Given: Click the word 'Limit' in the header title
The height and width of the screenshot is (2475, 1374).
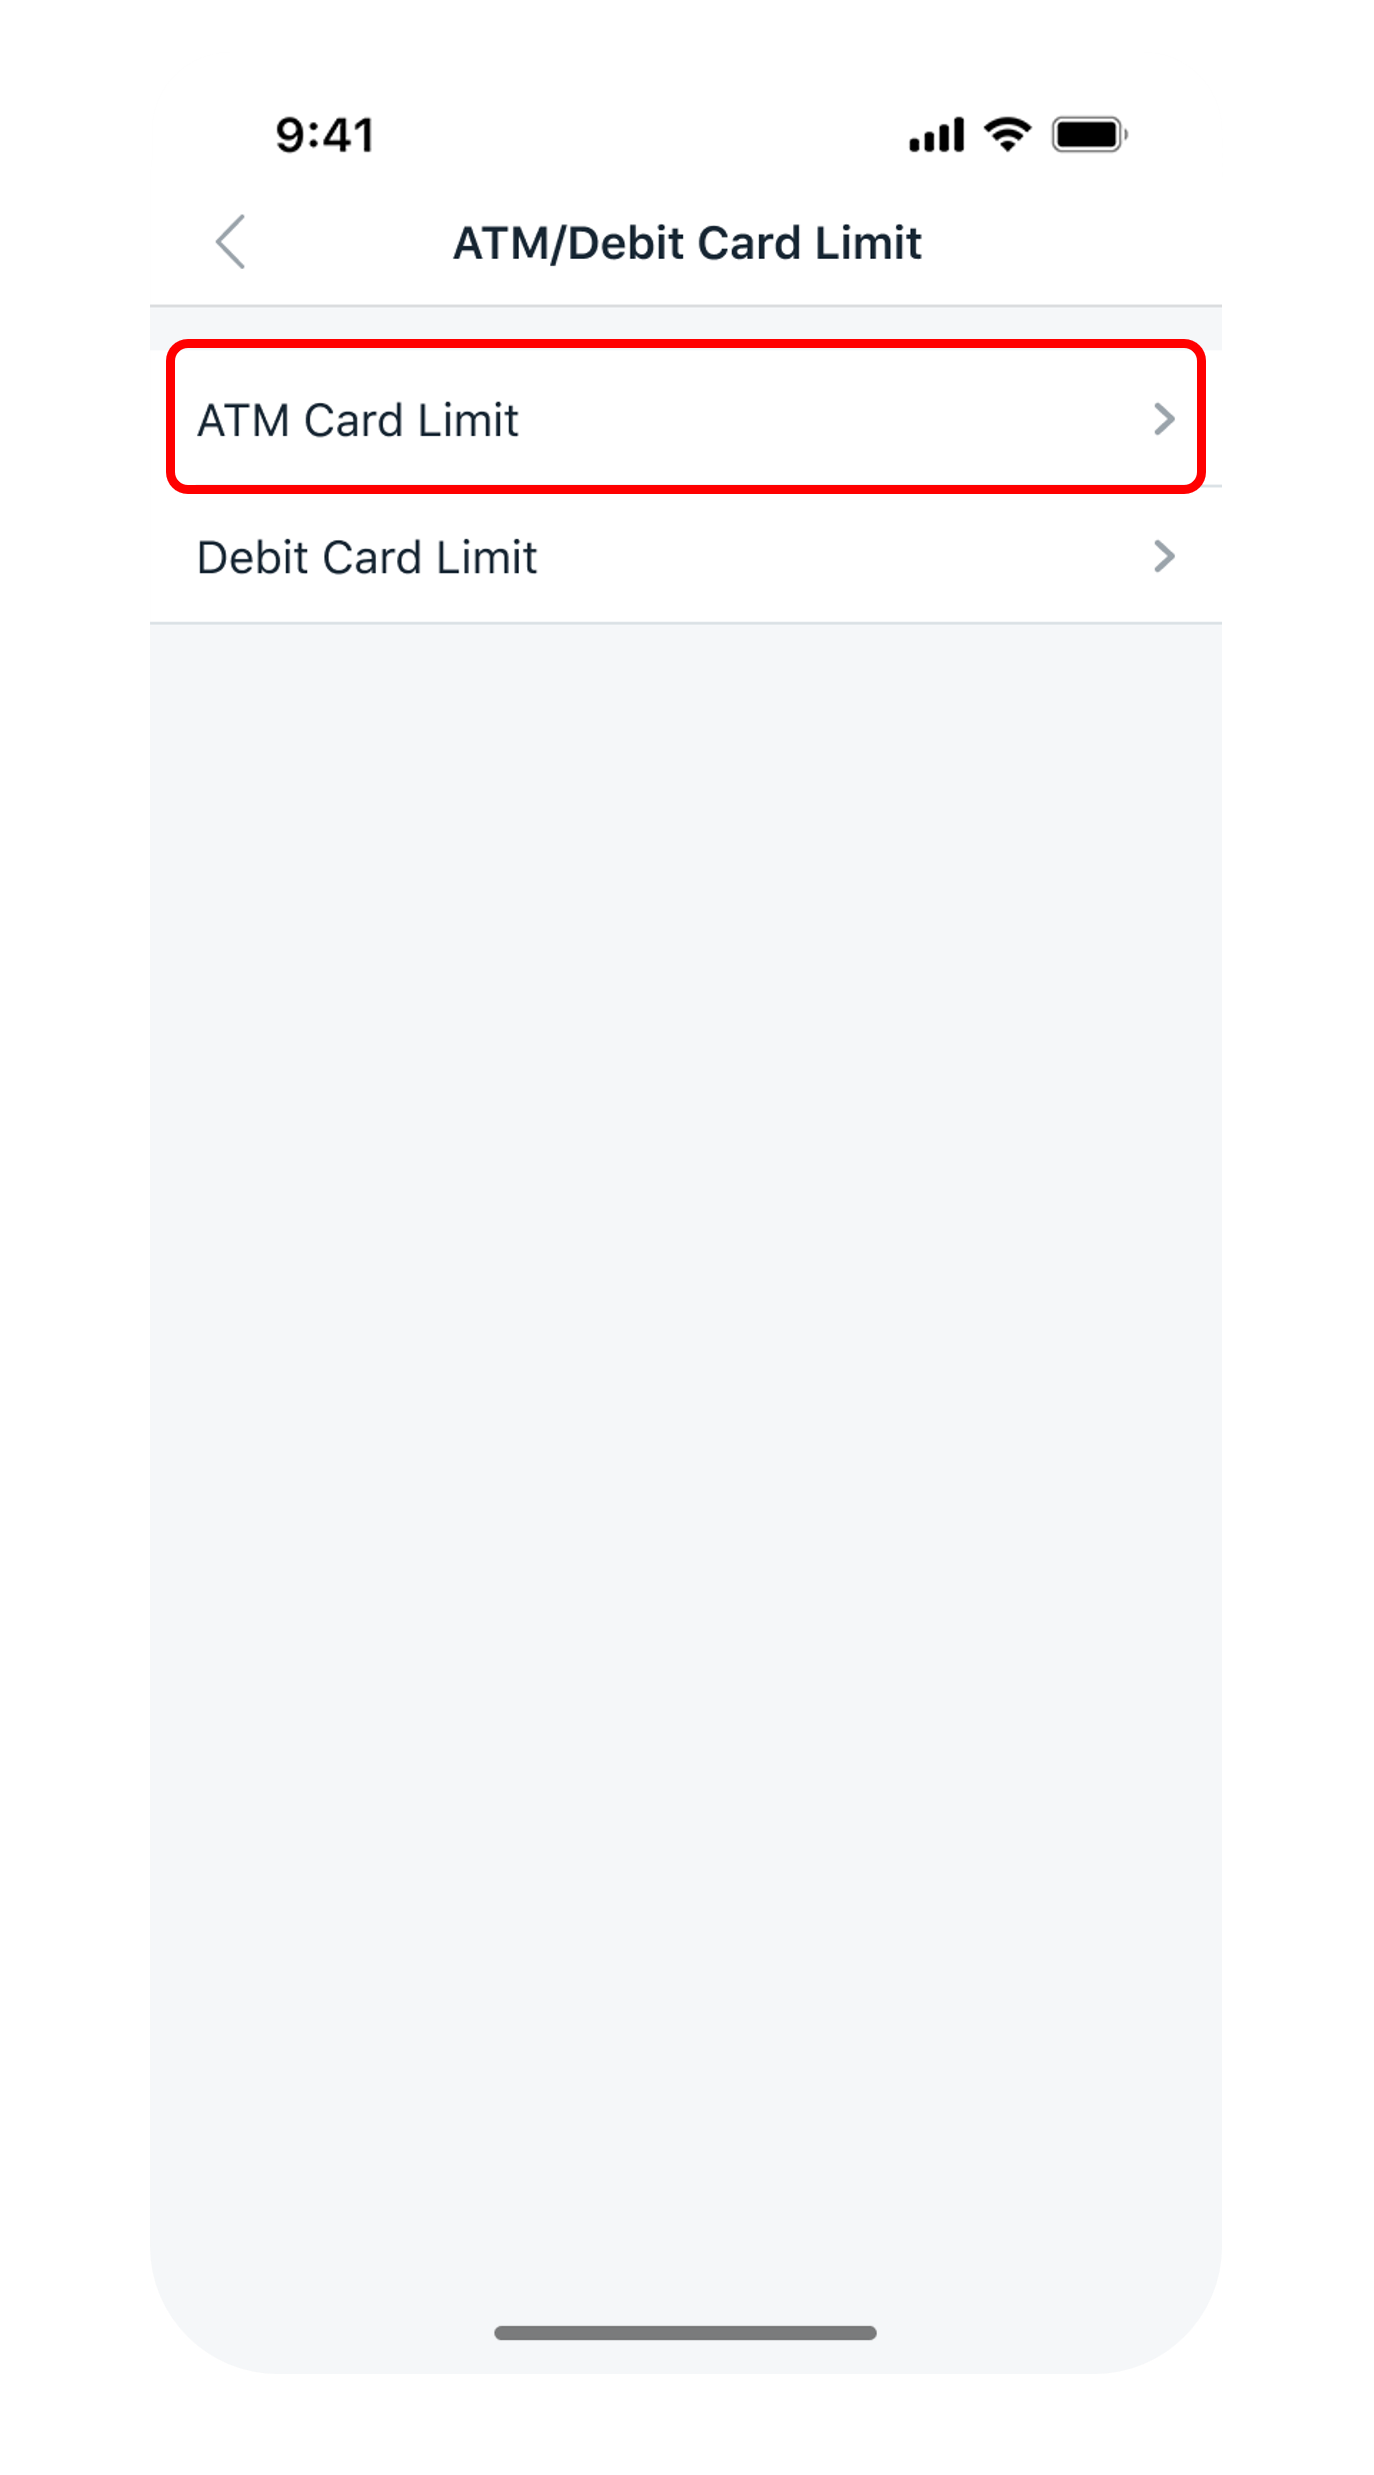Looking at the screenshot, I should pos(868,243).
